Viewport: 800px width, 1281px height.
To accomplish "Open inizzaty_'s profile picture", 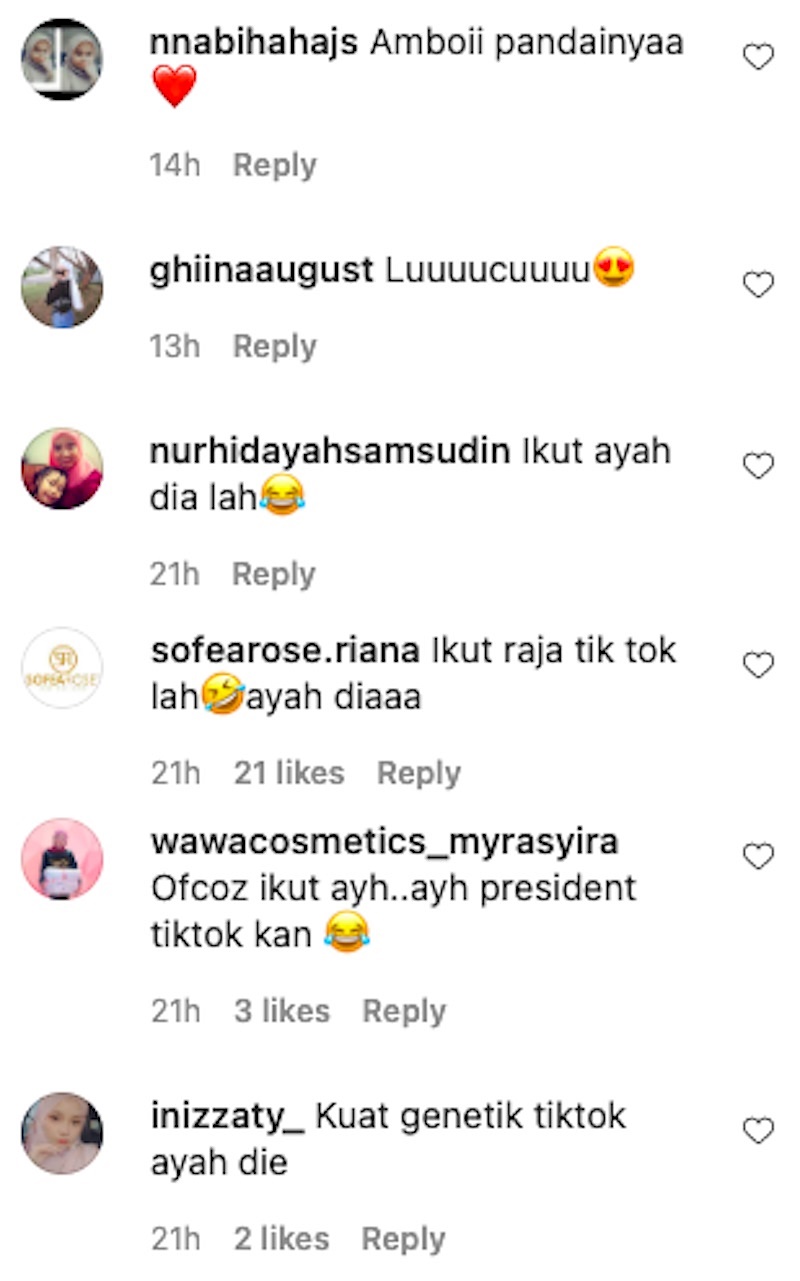I will pos(62,1133).
